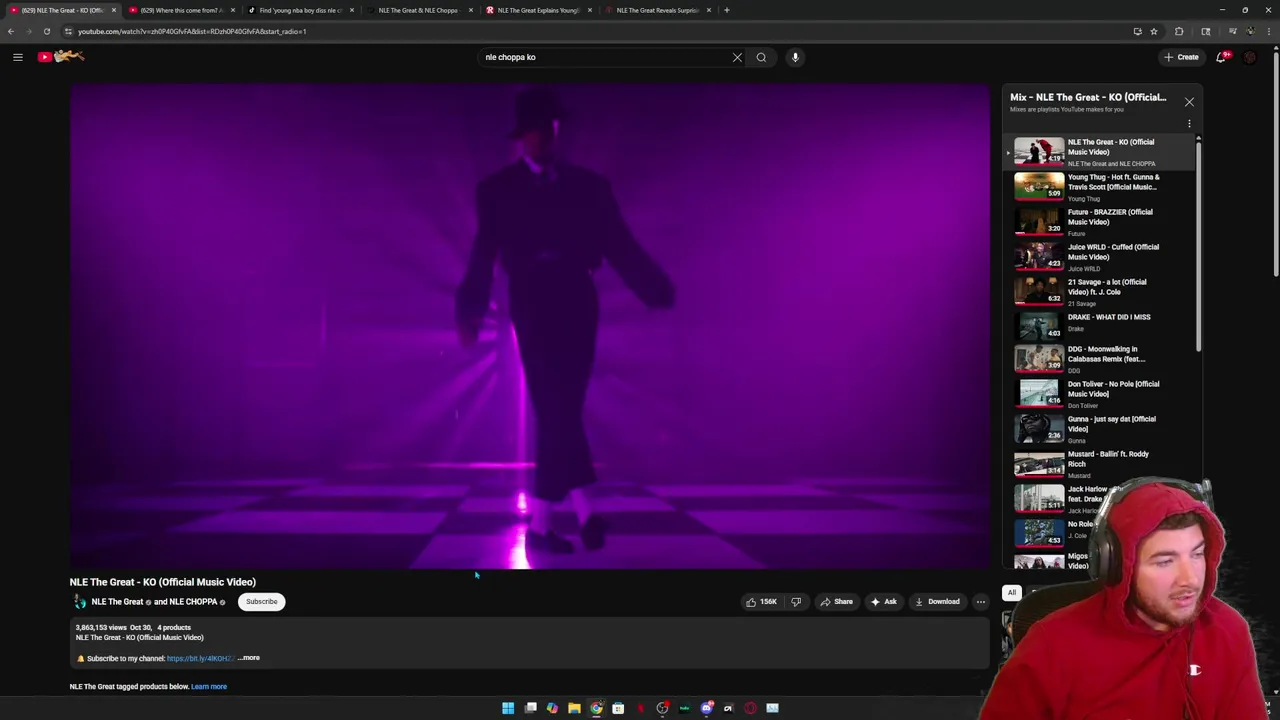Switch to 'NLE The Great Reveals Surprisi' tab

[656, 10]
